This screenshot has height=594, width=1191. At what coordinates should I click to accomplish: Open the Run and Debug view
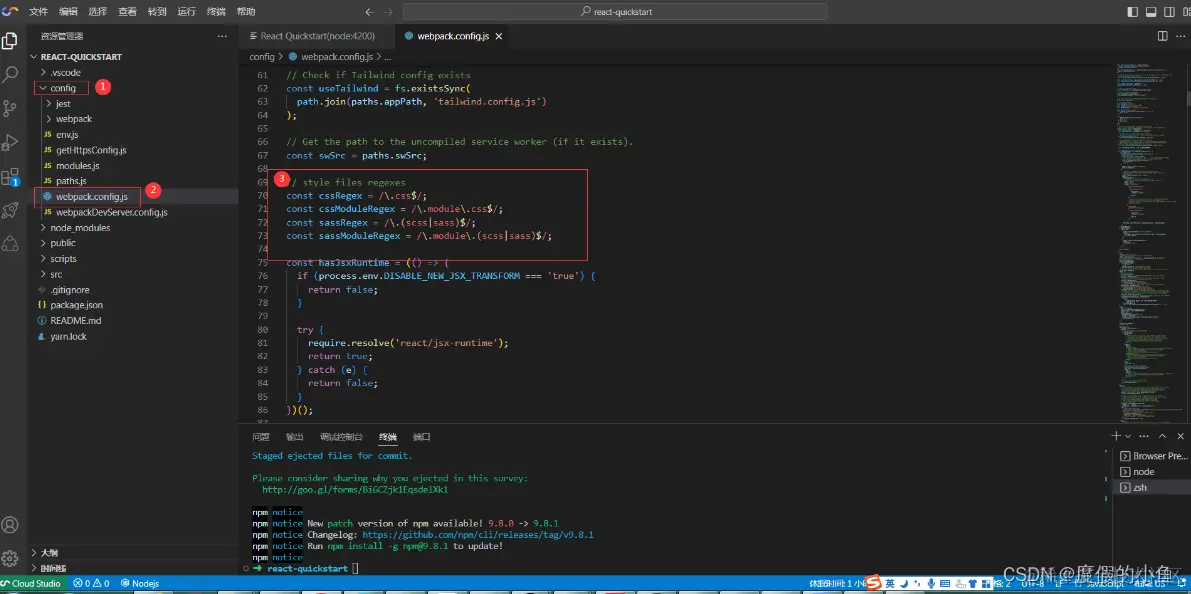click(x=10, y=142)
